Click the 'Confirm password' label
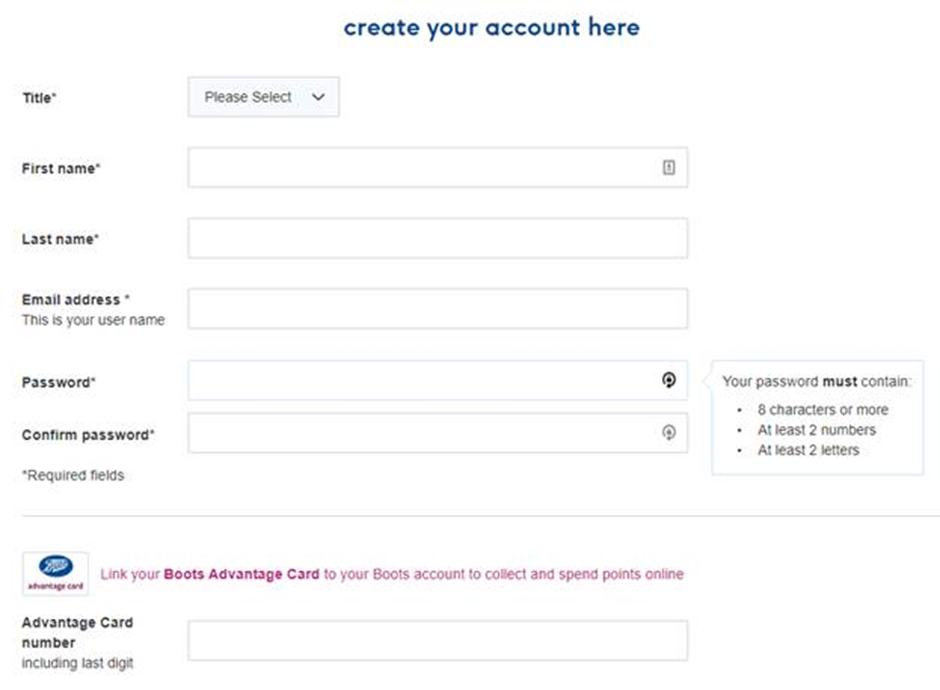 tap(88, 435)
